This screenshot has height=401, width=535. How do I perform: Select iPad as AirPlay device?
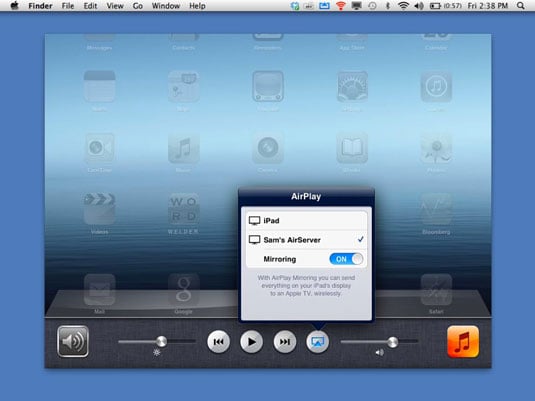[x=306, y=220]
